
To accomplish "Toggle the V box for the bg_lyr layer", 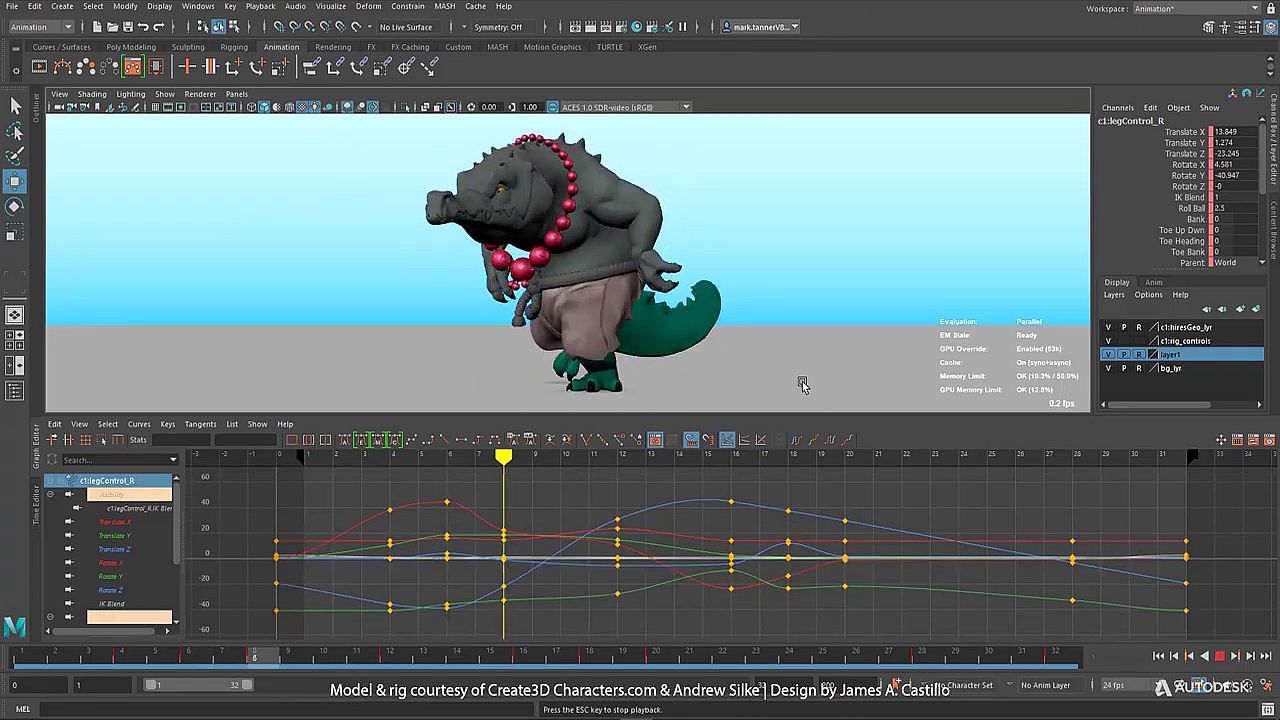I will [x=1108, y=368].
